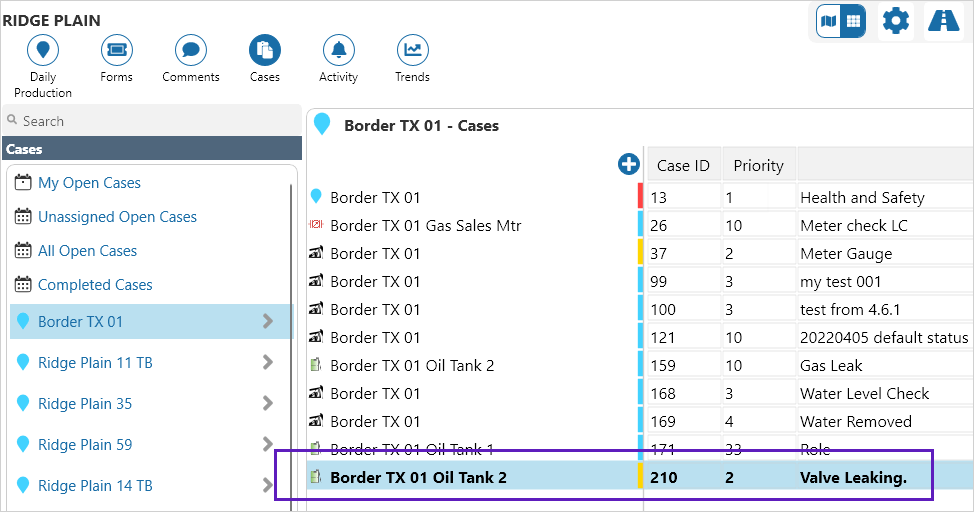Show the Trends chart view
Screen dimensions: 974x512
pos(412,51)
